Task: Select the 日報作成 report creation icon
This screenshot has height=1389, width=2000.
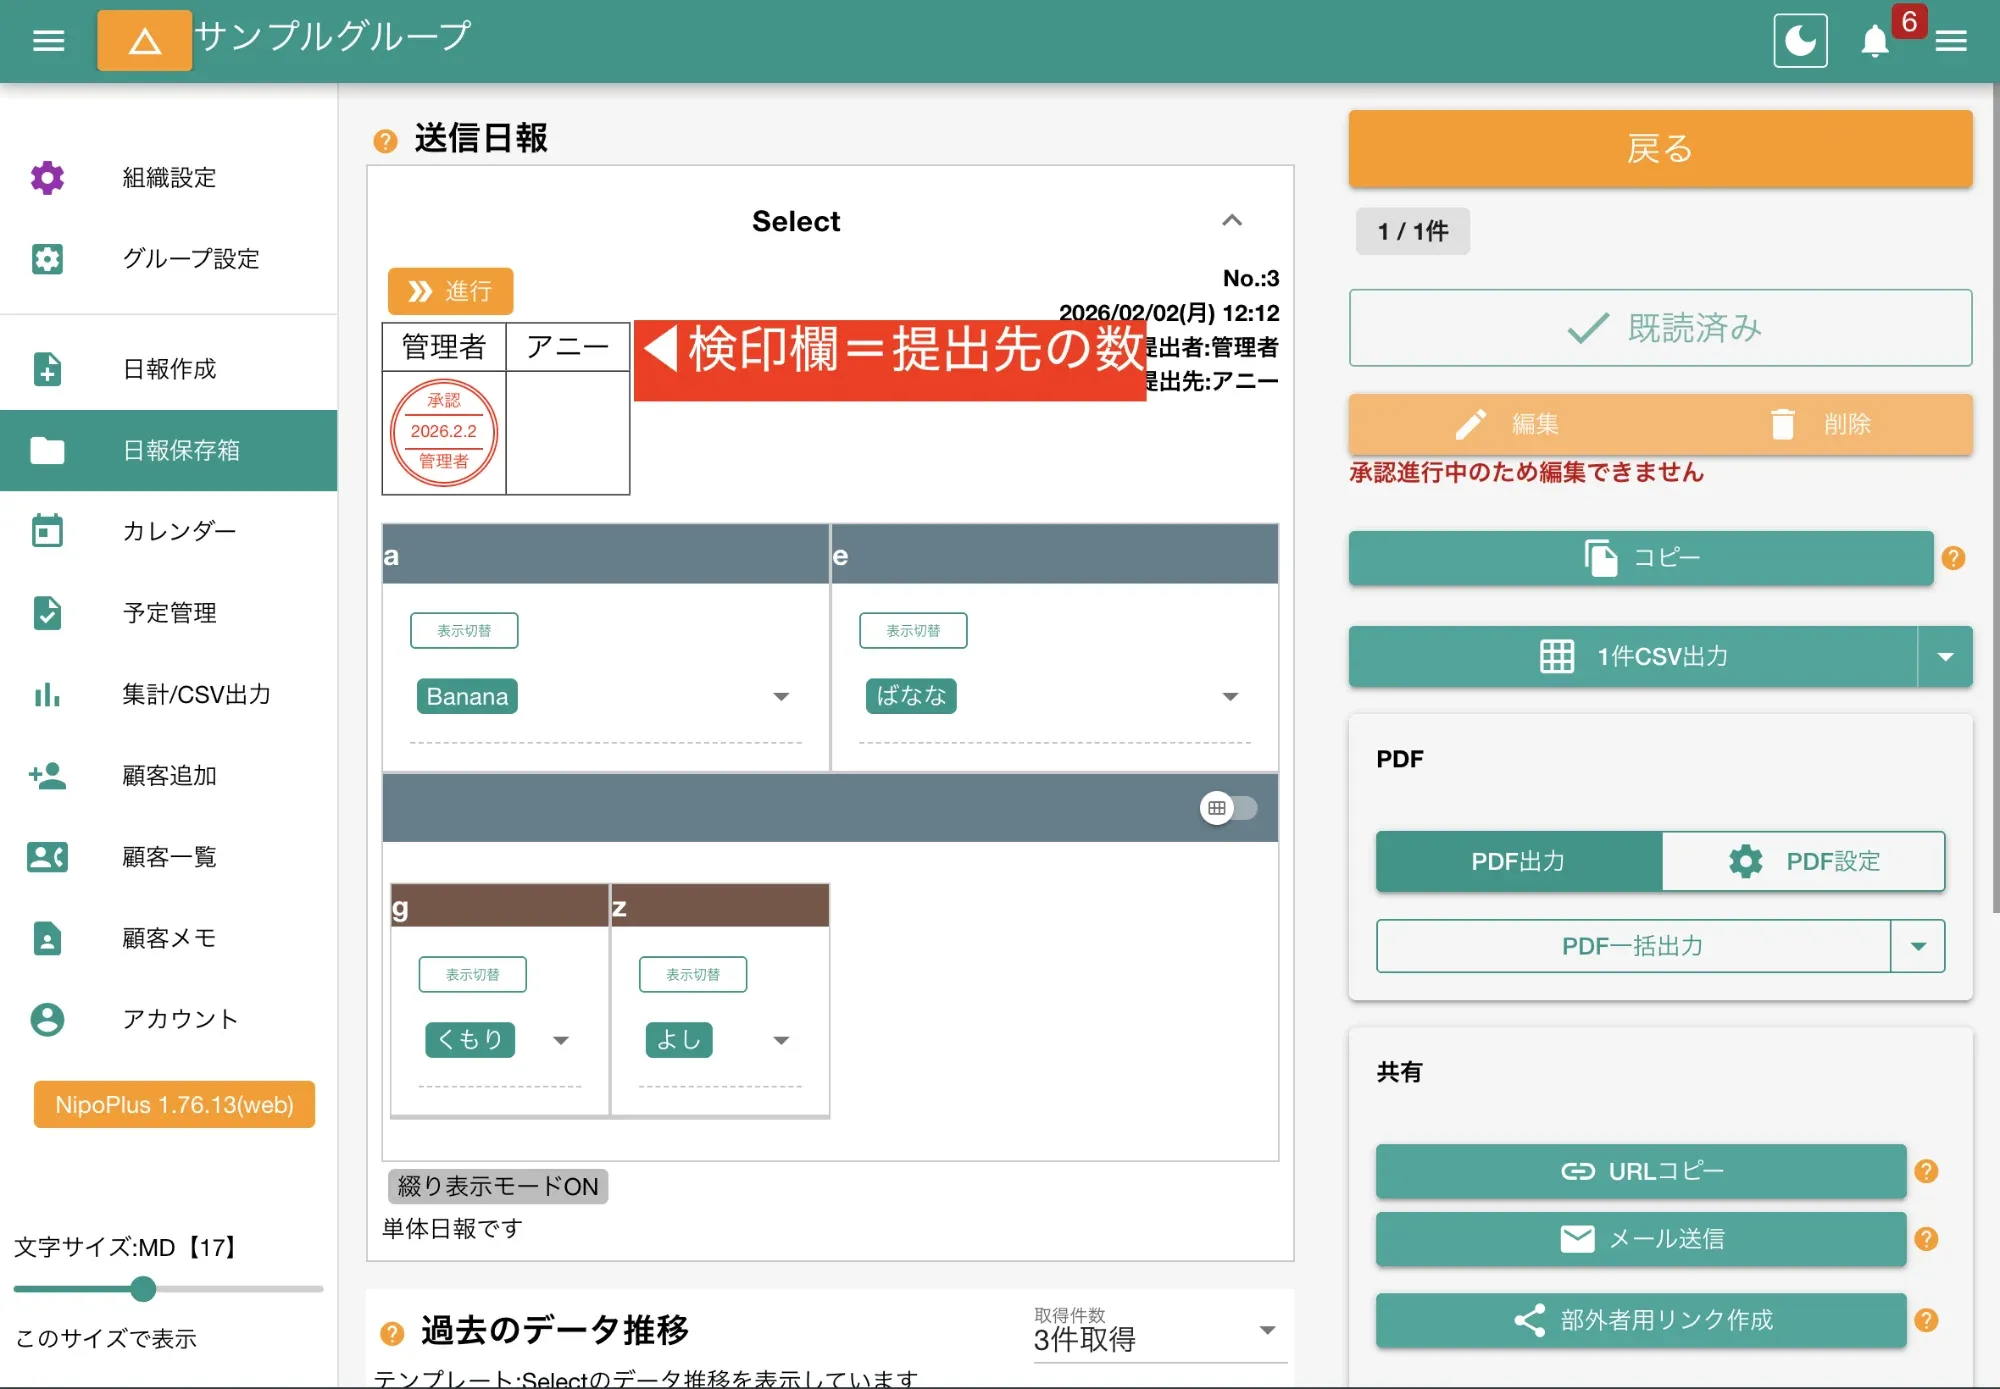Action: pos(47,369)
